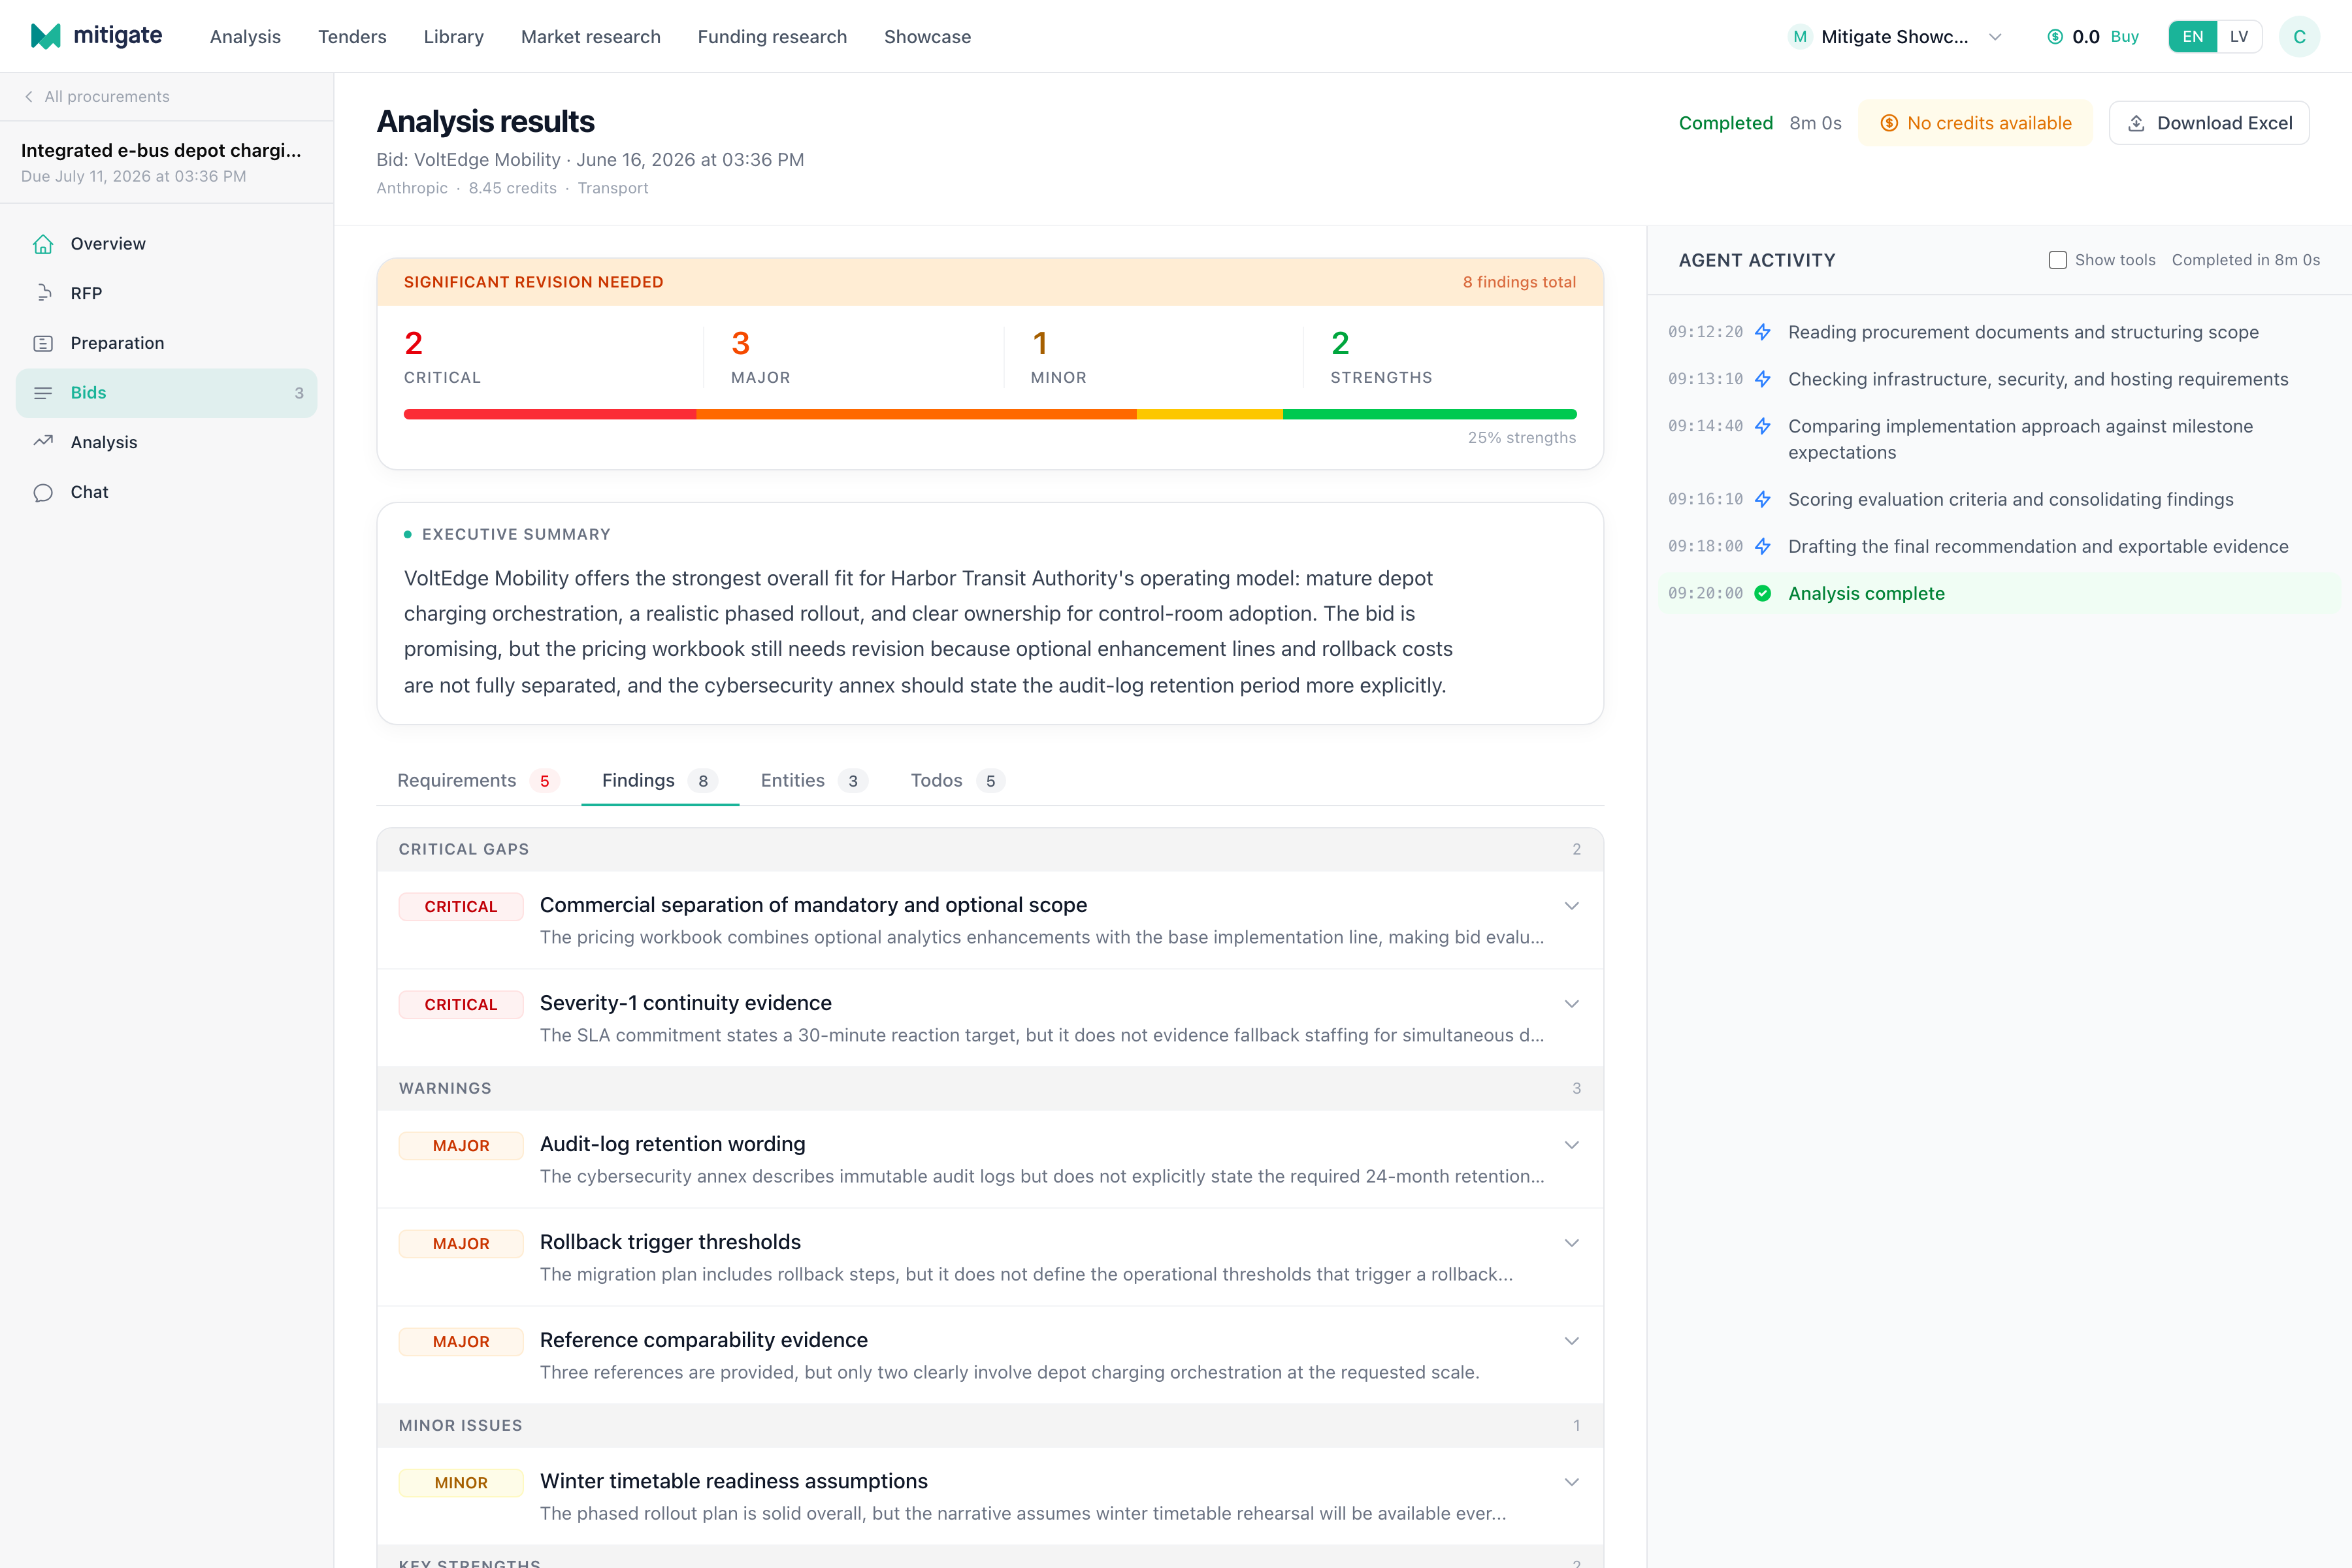Open the Tenders menu
The width and height of the screenshot is (2352, 1568).
tap(352, 37)
